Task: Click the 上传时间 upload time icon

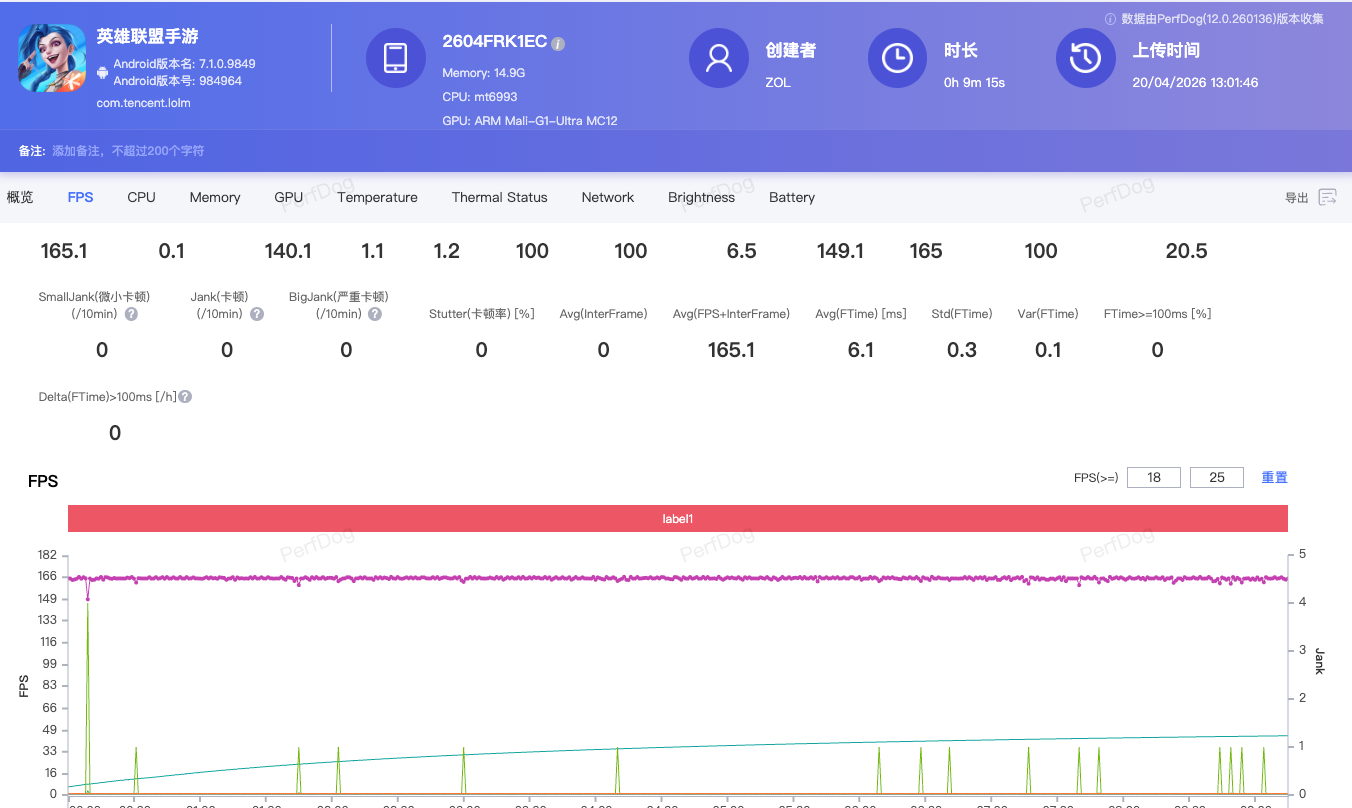Action: click(1085, 58)
